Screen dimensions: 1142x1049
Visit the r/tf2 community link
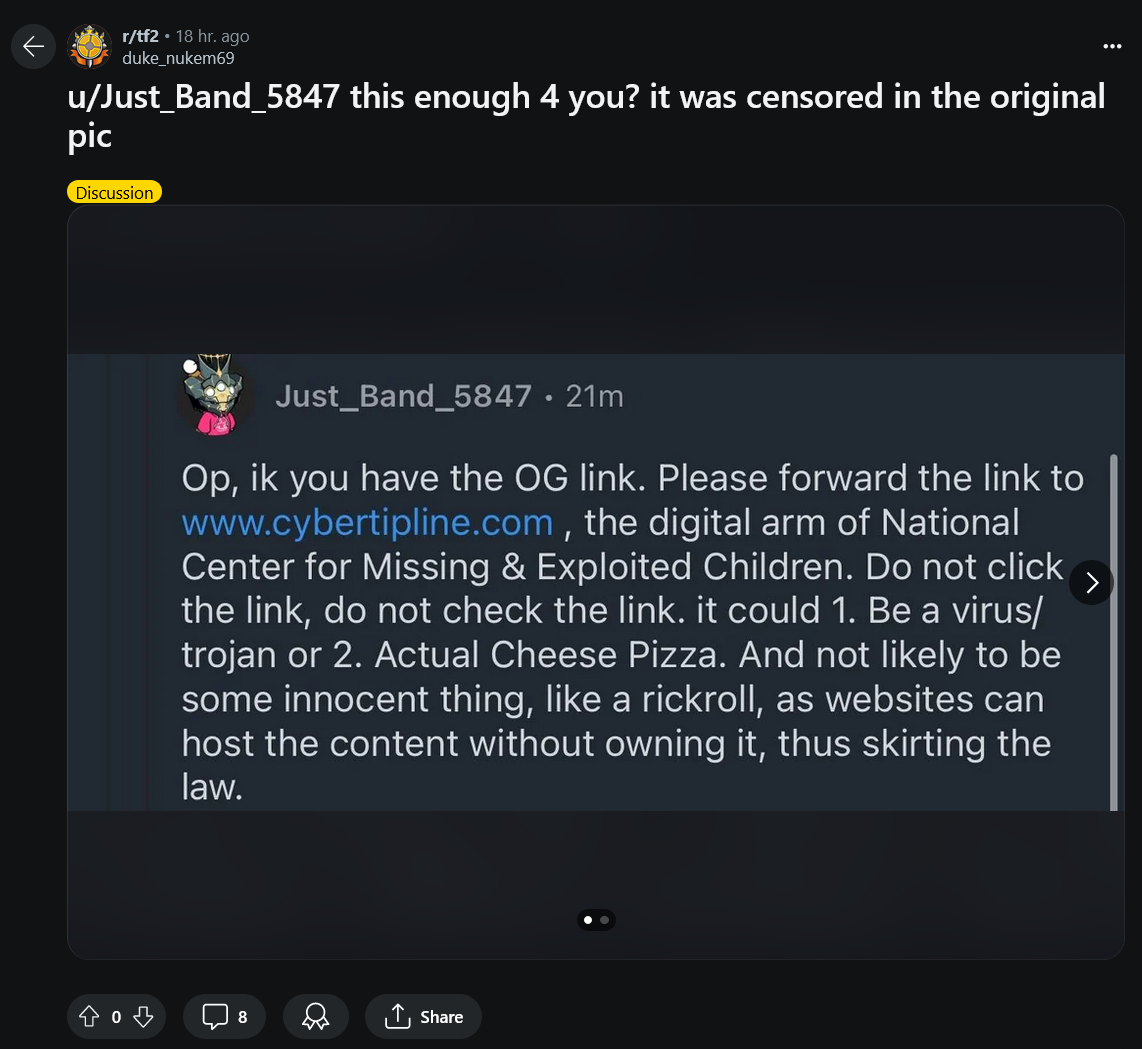(x=141, y=36)
